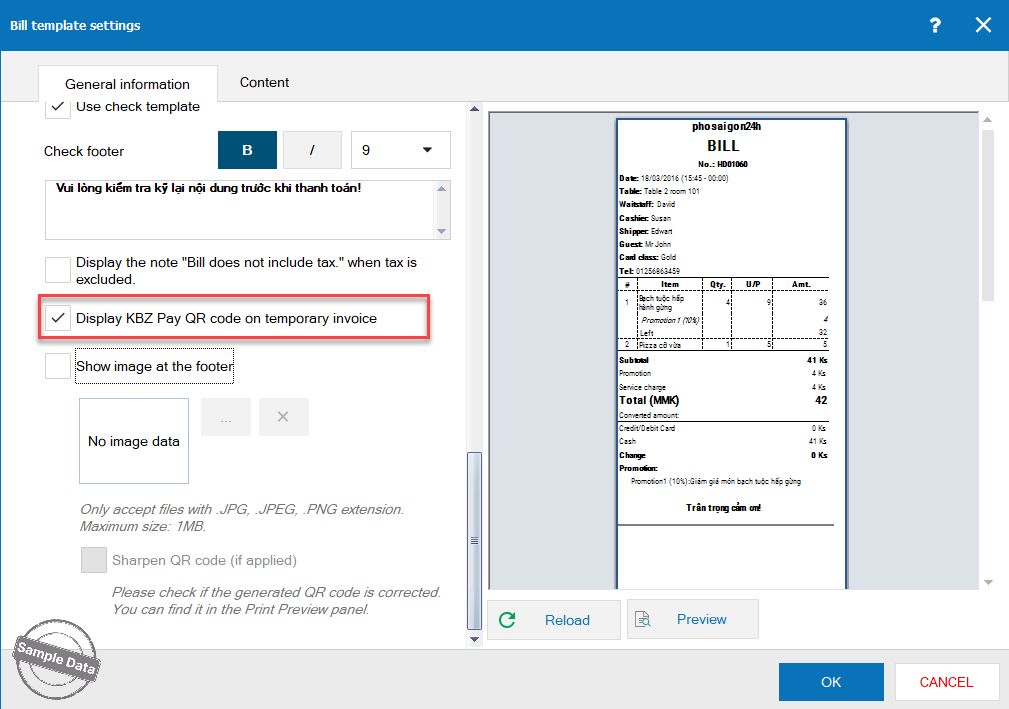This screenshot has width=1009, height=709.
Task: Toggle italic formatting for check footer
Action: (312, 150)
